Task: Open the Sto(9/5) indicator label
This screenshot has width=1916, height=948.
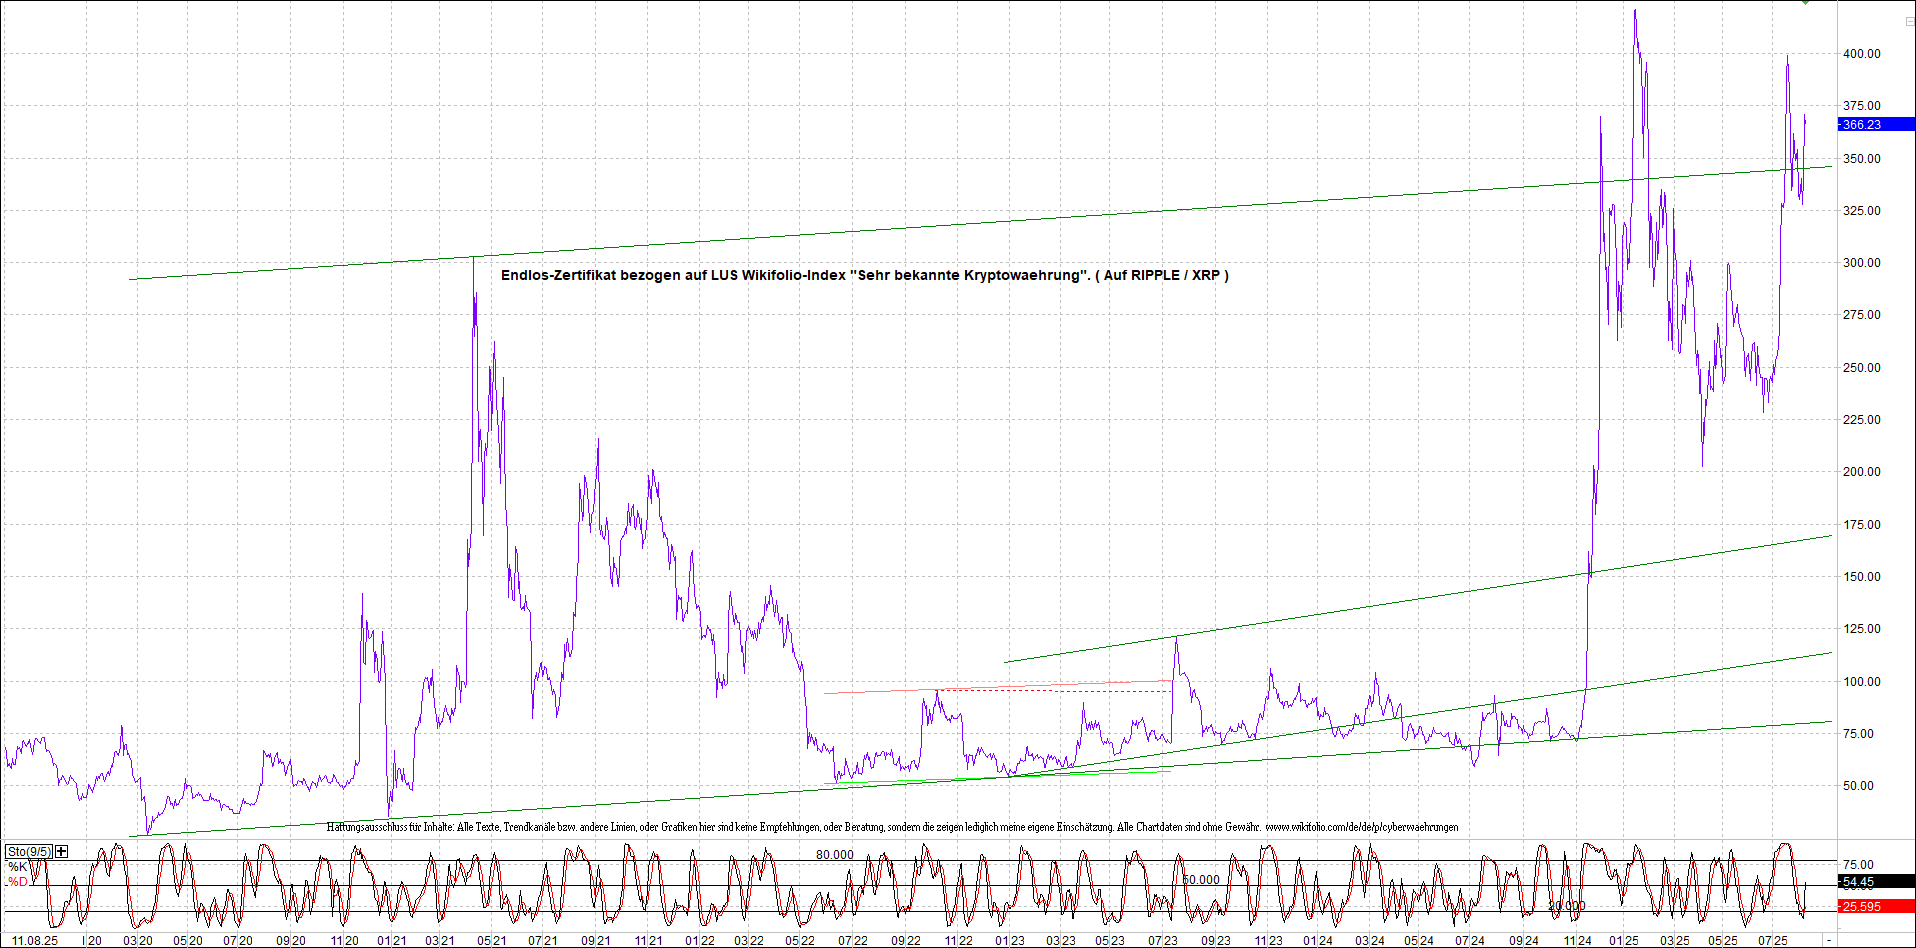Action: [x=28, y=851]
